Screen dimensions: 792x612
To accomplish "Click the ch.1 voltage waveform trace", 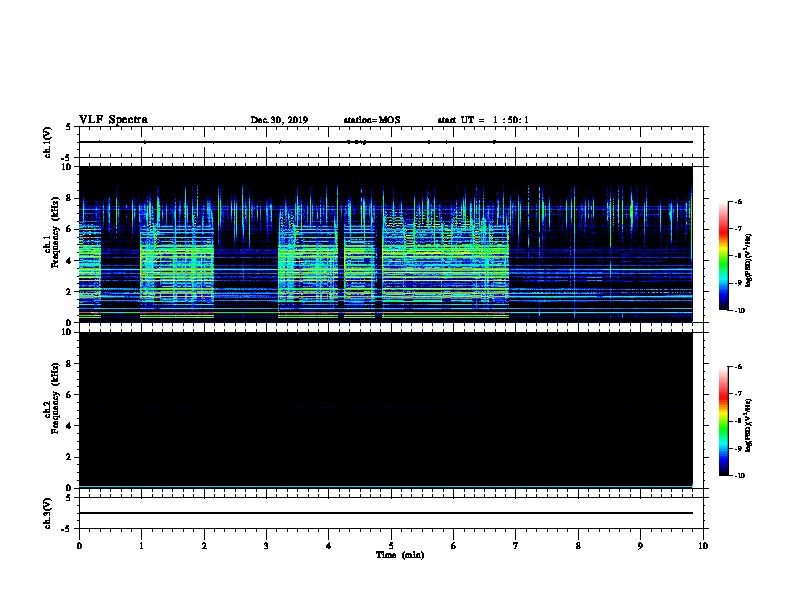I will 385,142.
